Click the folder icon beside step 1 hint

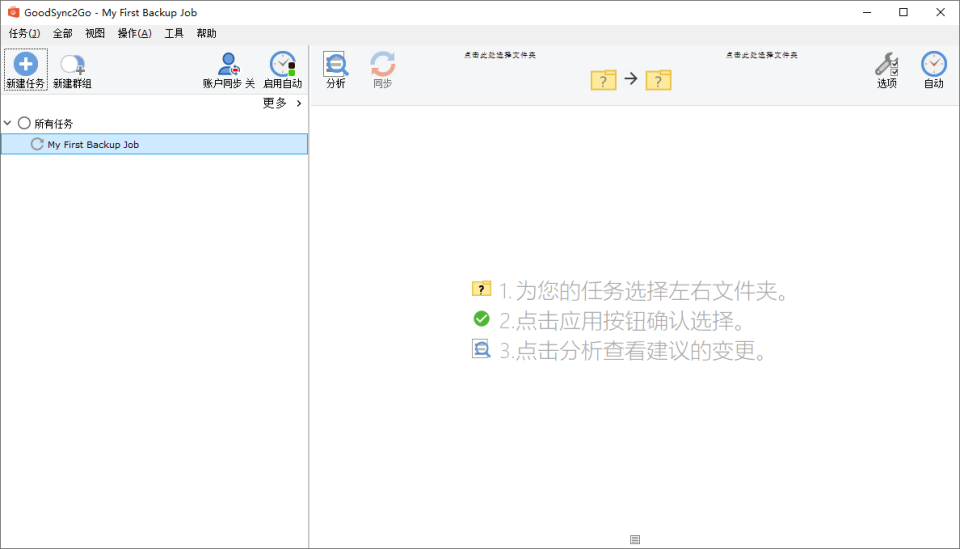point(481,288)
